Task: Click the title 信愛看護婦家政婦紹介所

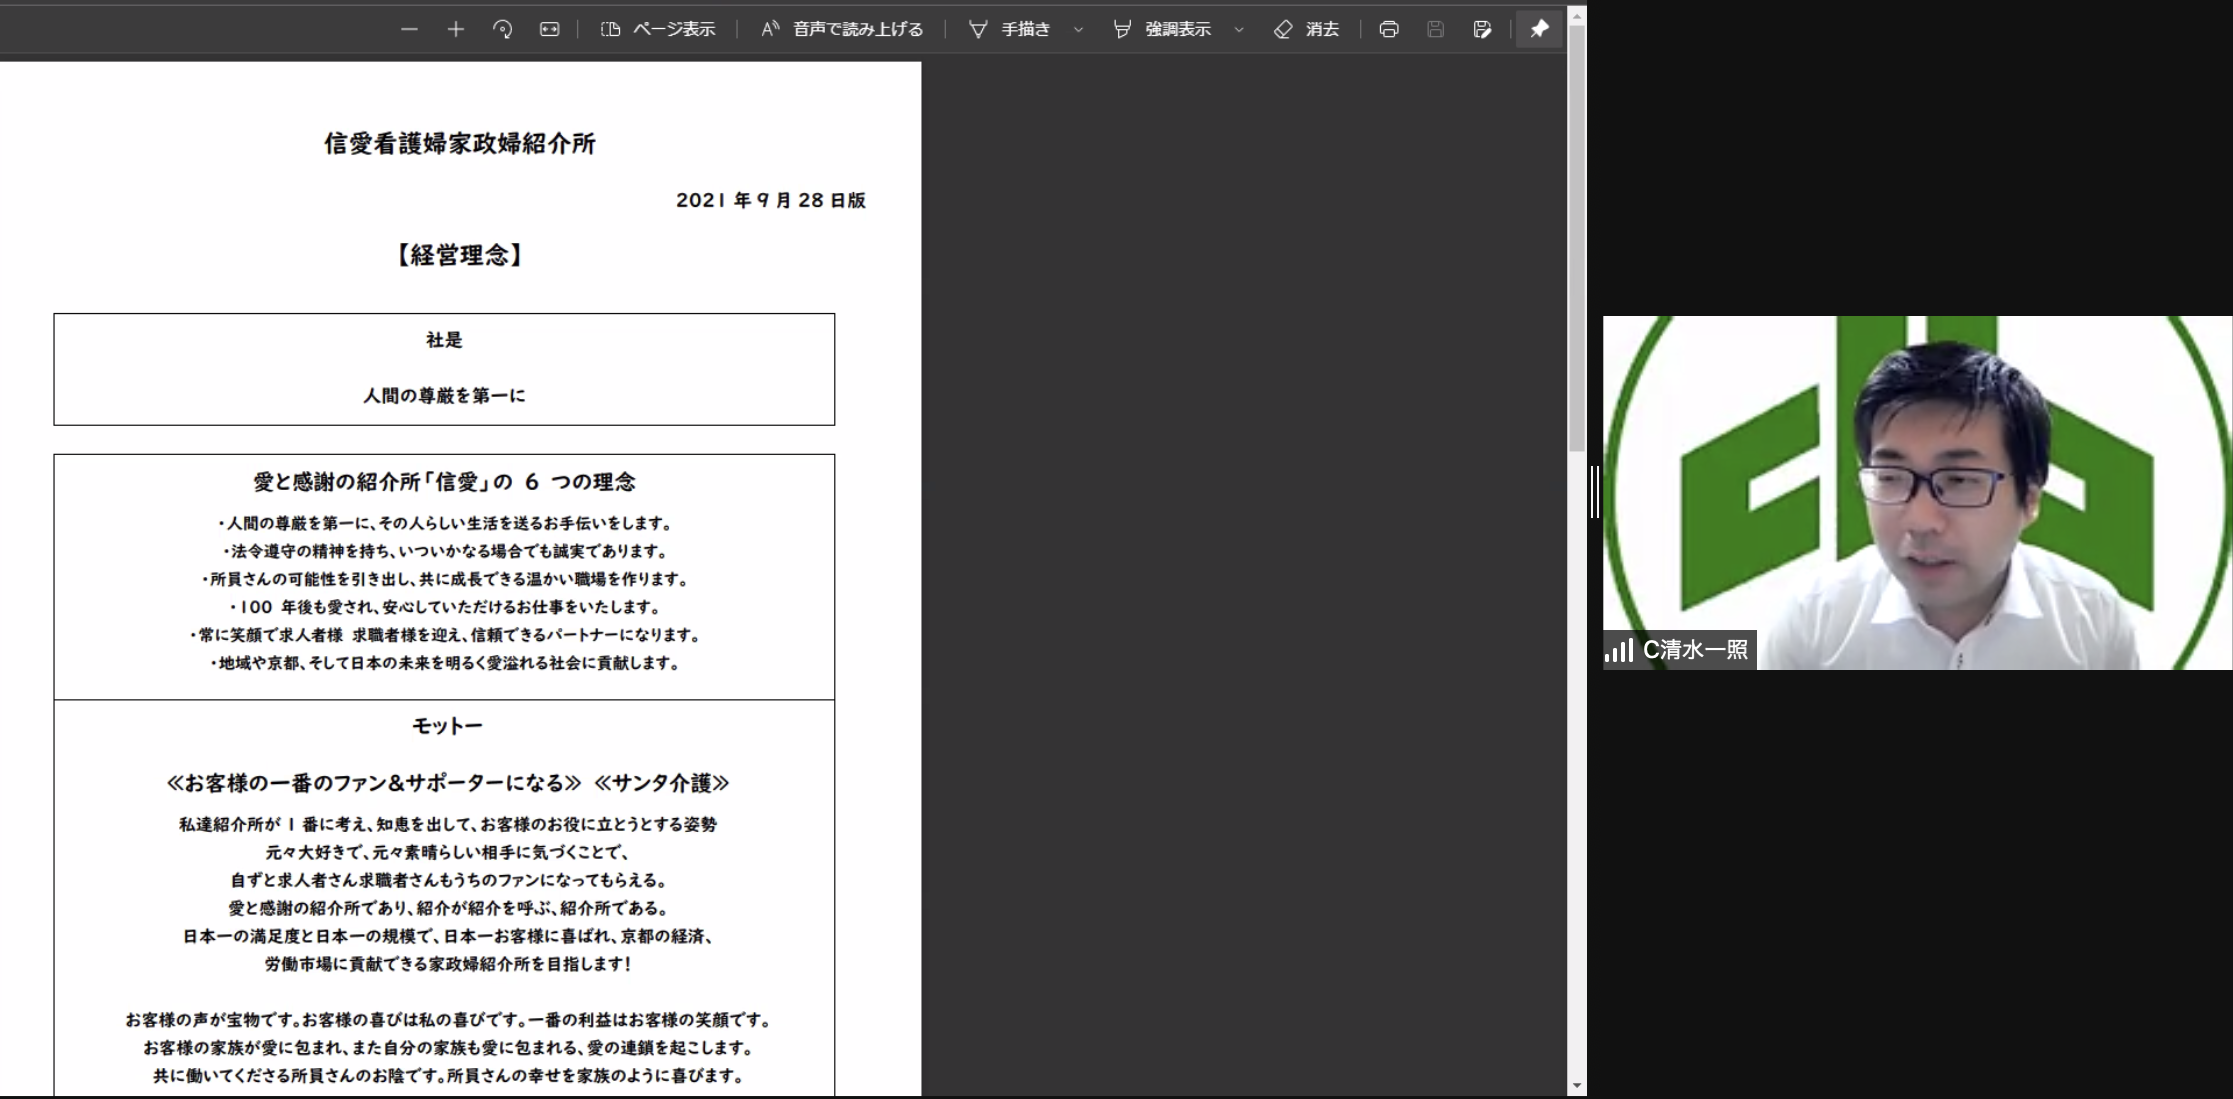Action: click(x=460, y=144)
